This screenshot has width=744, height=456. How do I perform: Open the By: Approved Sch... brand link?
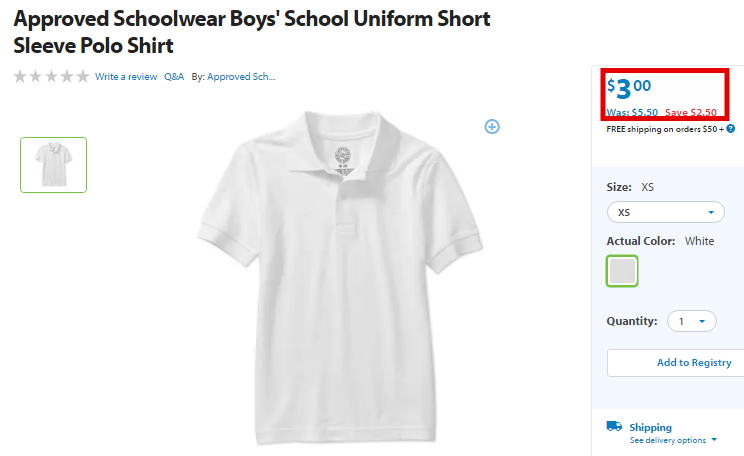[x=233, y=77]
